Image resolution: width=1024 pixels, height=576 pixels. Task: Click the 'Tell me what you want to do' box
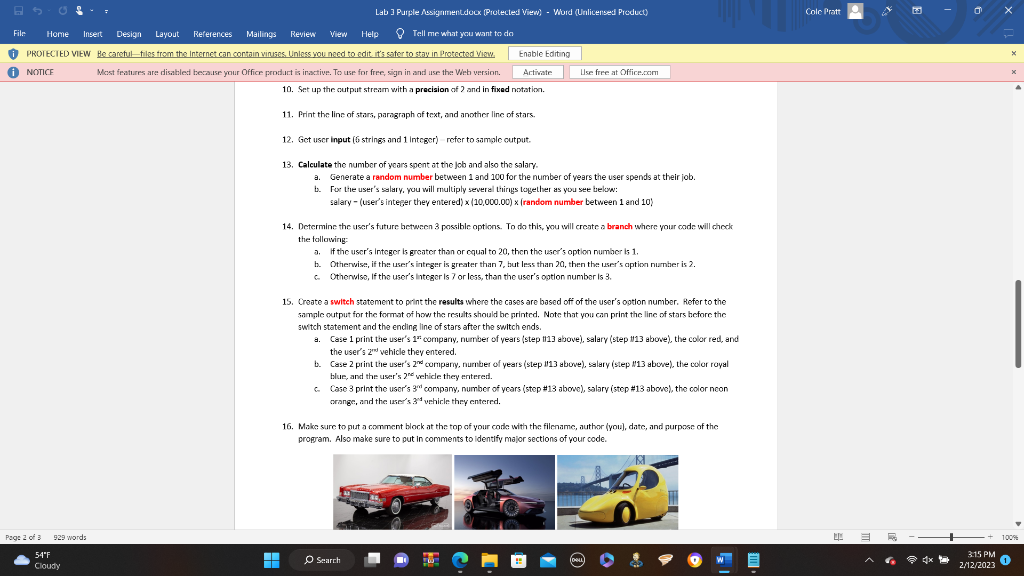click(462, 33)
